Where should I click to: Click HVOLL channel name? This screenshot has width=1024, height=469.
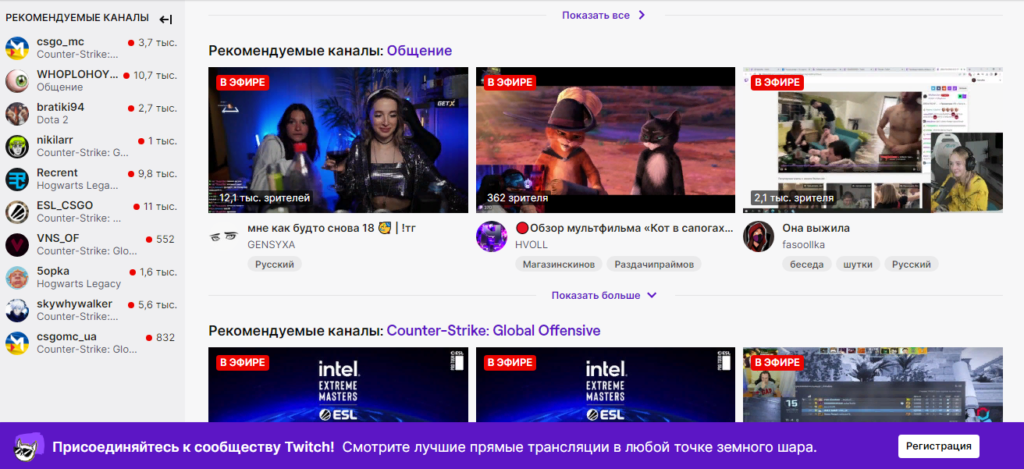(531, 245)
